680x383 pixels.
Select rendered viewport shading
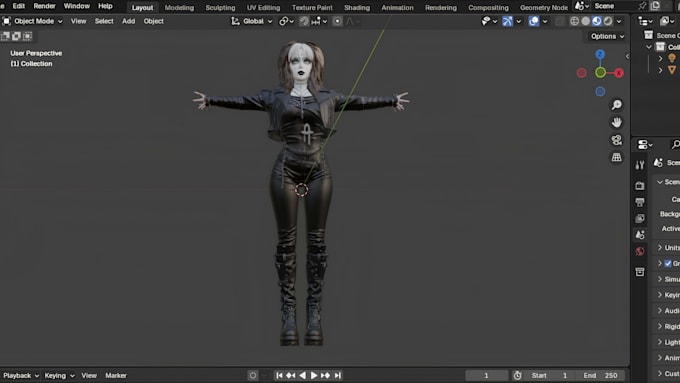coord(608,21)
